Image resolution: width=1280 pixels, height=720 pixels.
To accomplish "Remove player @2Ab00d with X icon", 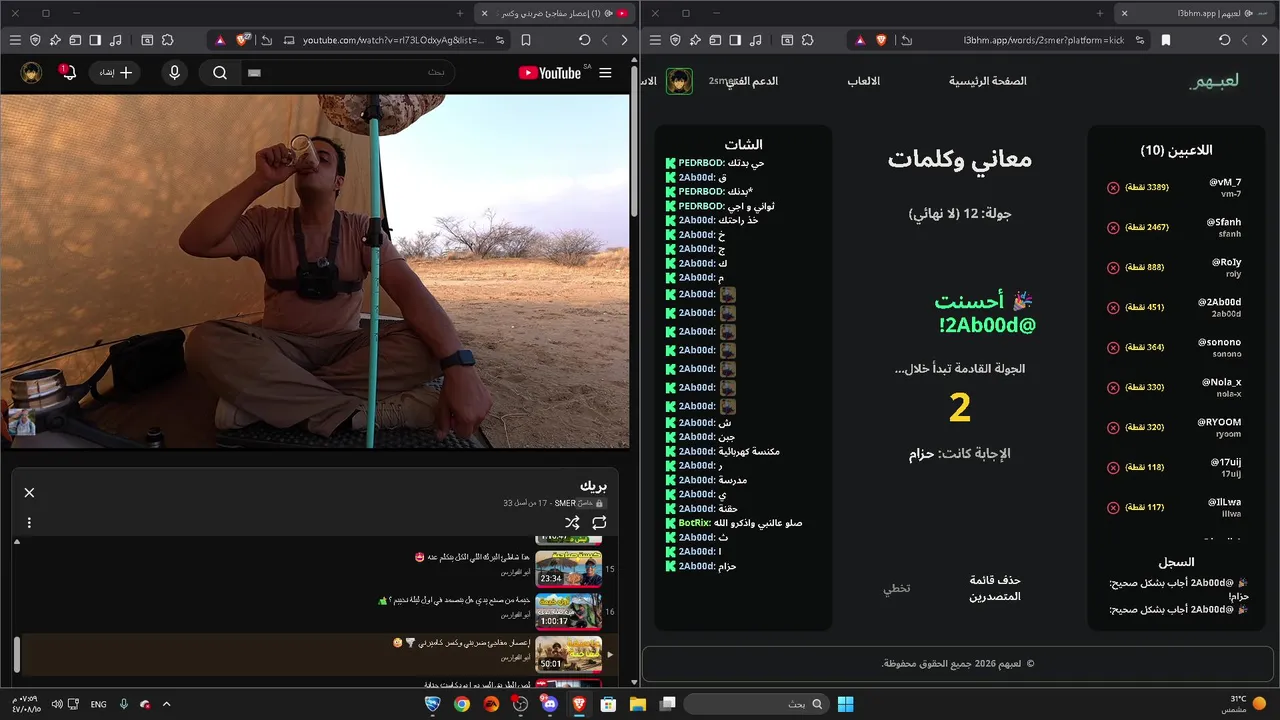I will tap(1113, 308).
